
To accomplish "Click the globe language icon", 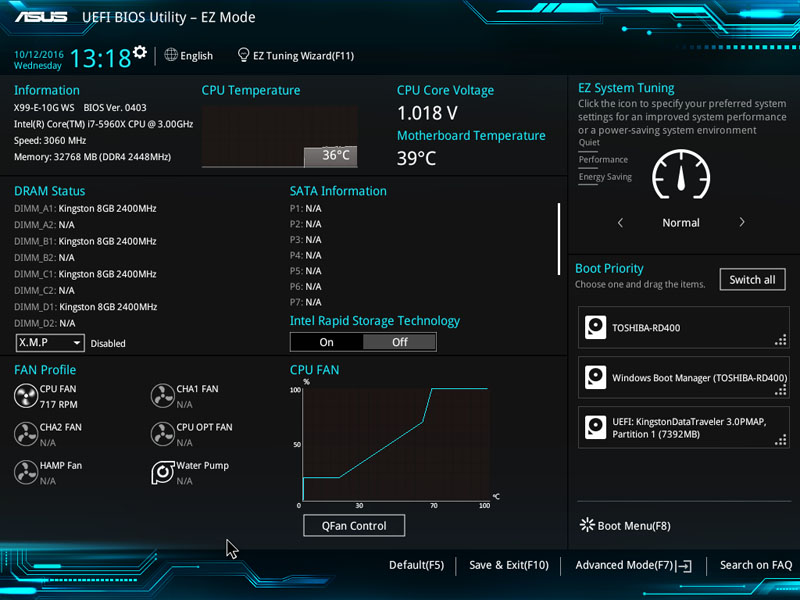I will coord(171,55).
